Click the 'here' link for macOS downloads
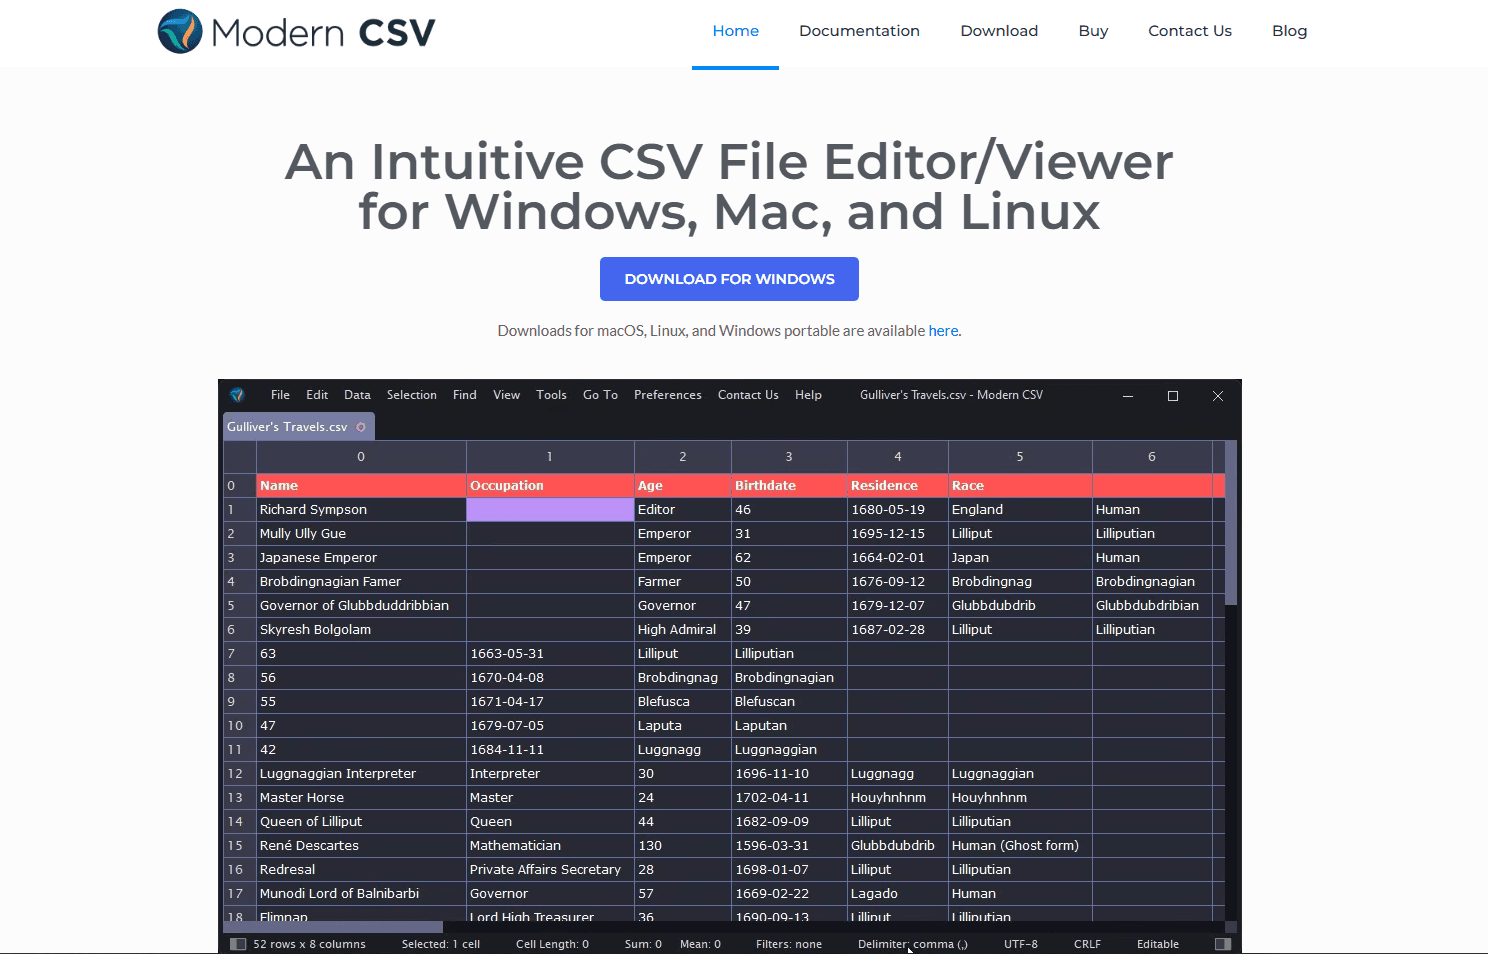The height and width of the screenshot is (954, 1488). 943,330
